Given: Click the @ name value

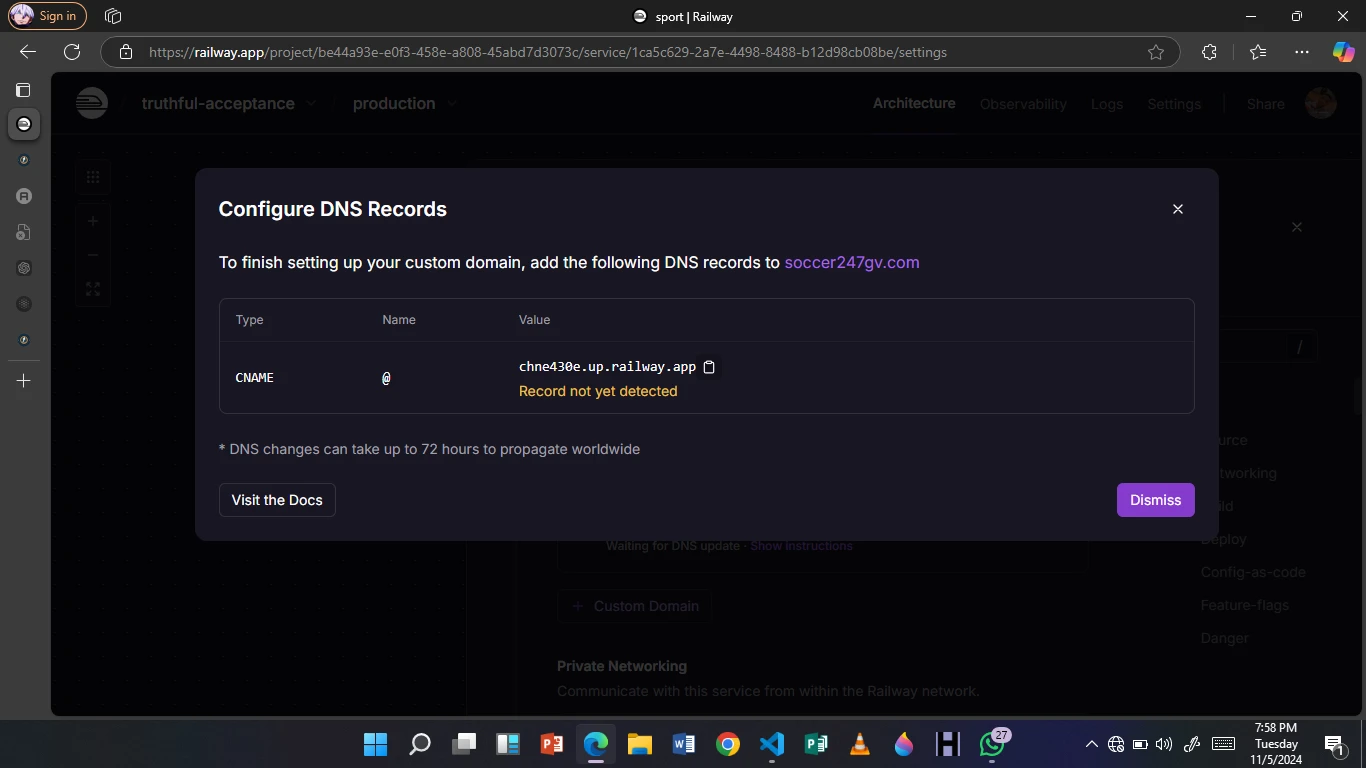Looking at the screenshot, I should [386, 378].
